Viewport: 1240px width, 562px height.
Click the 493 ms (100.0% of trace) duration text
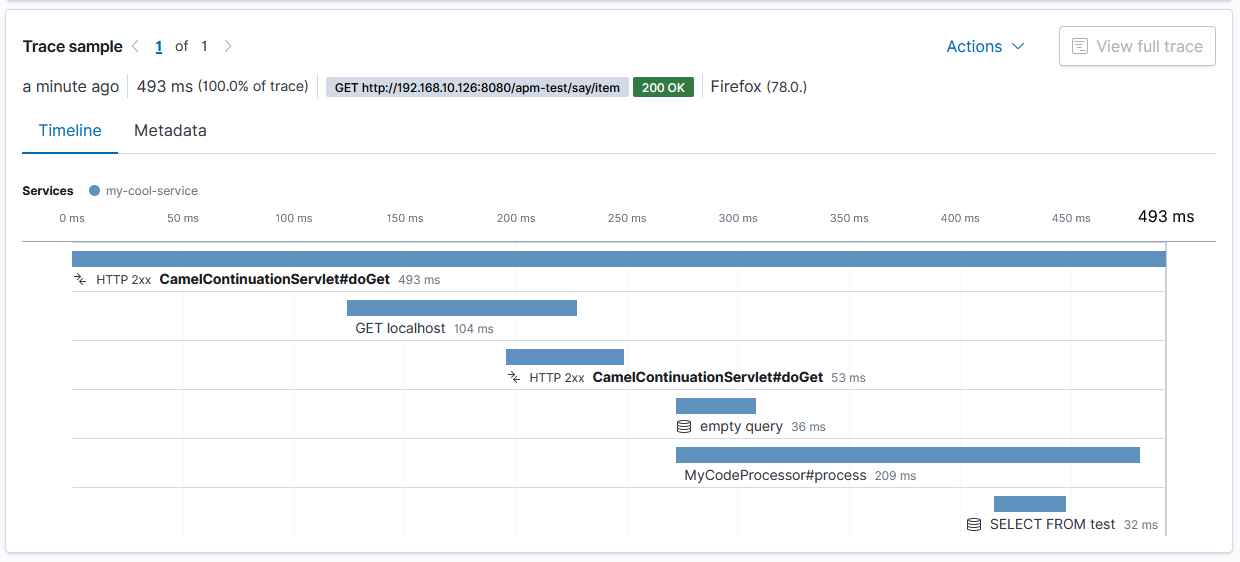[222, 87]
